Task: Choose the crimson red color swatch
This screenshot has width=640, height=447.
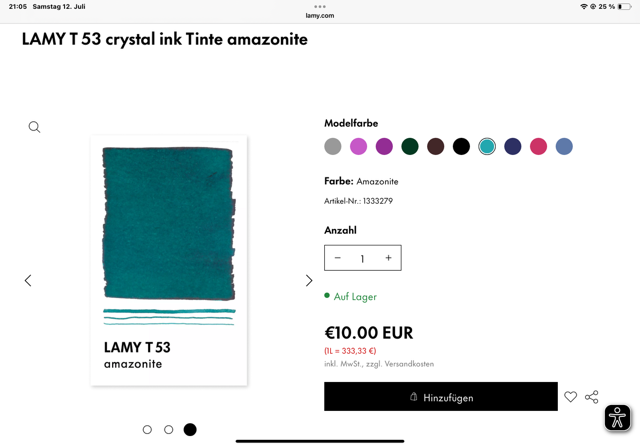Action: point(538,146)
